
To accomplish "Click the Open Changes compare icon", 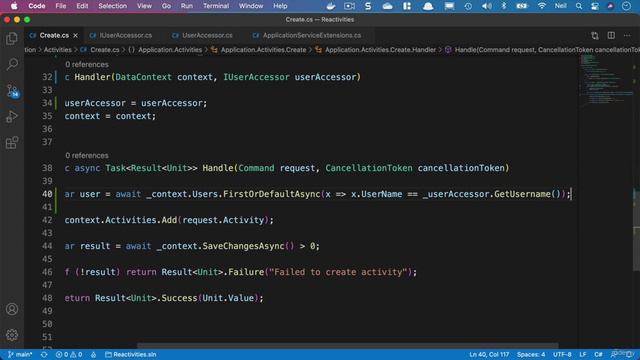I will [595, 36].
